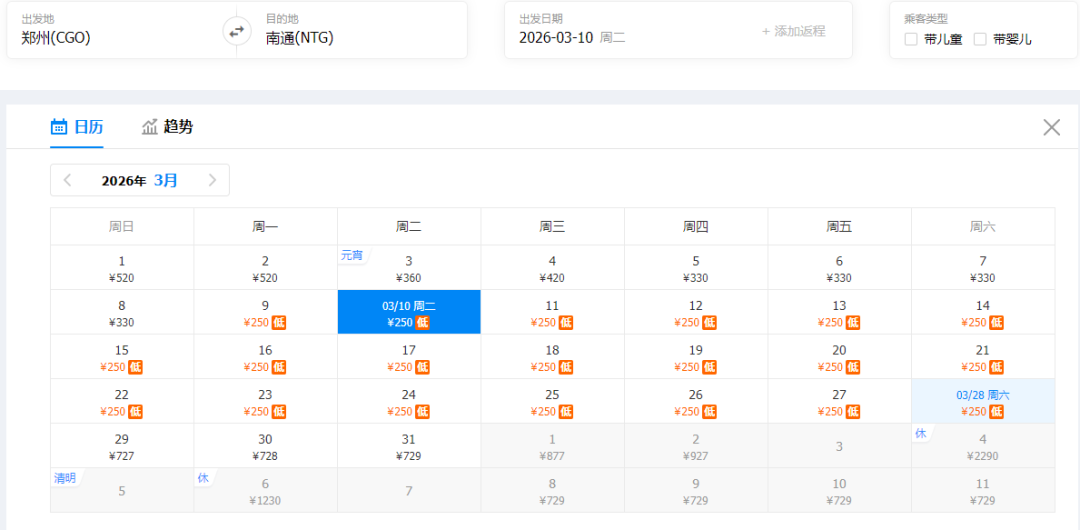
Task: Open departure date 2026-03-10 field
Action: [572, 38]
